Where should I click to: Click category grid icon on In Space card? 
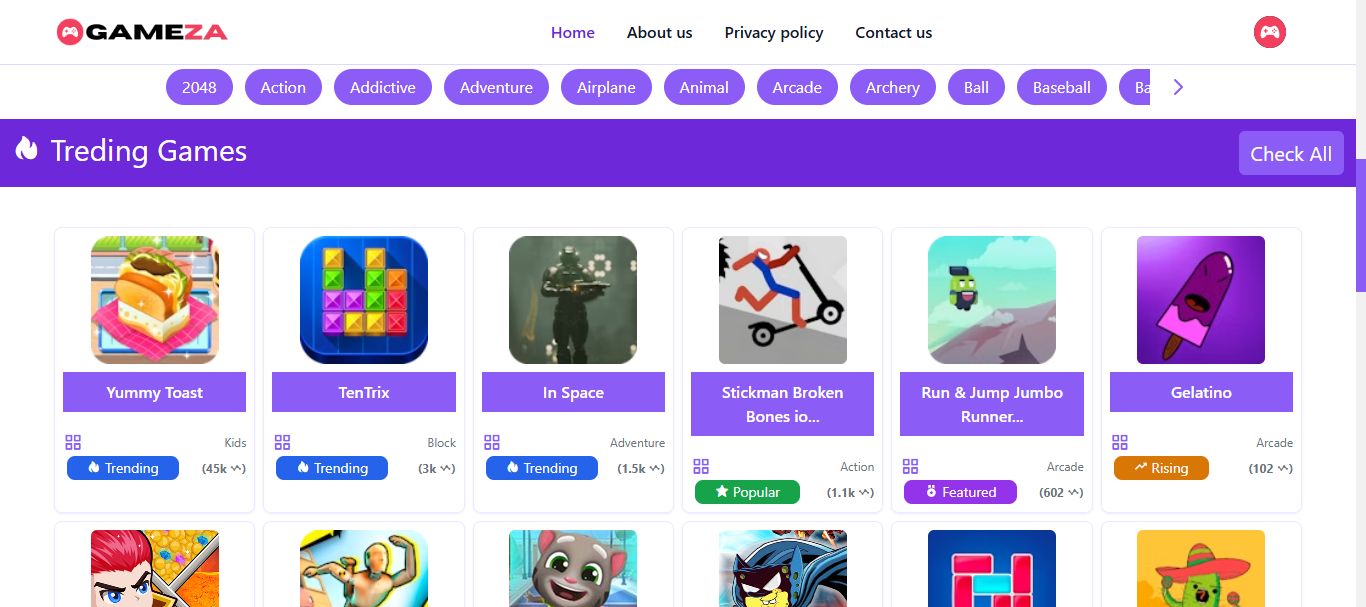click(492, 442)
